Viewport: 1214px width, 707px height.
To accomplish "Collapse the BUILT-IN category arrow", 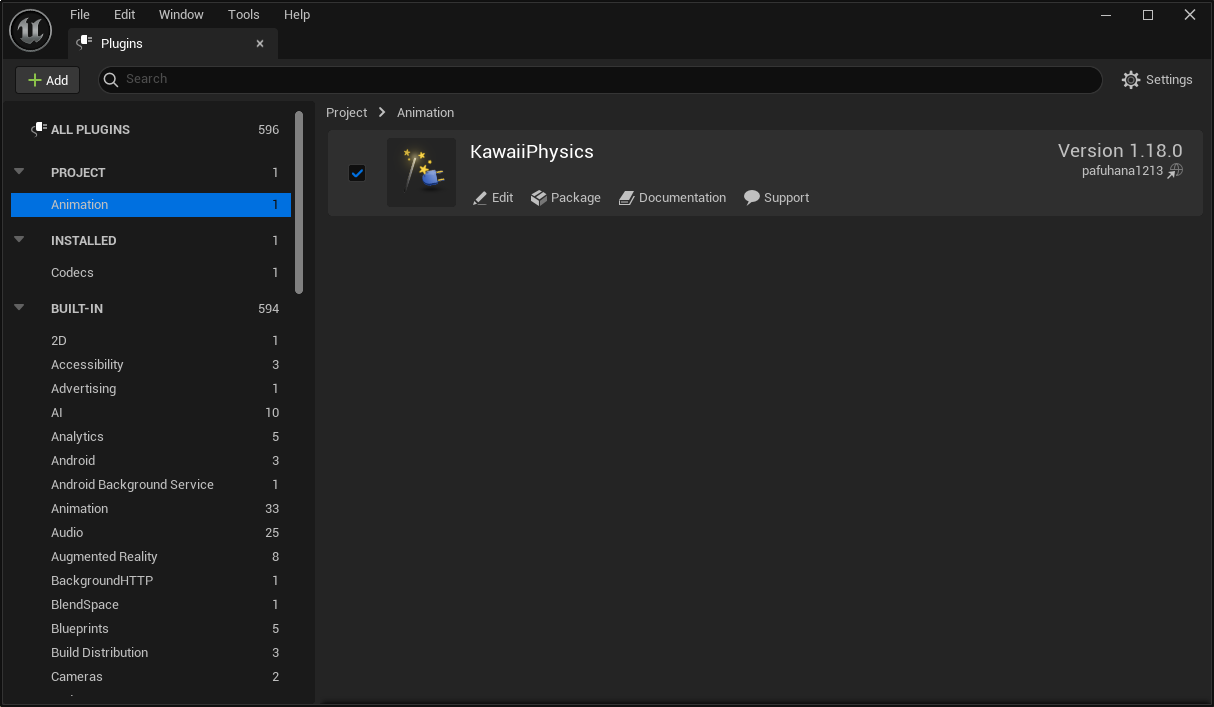I will coord(19,308).
